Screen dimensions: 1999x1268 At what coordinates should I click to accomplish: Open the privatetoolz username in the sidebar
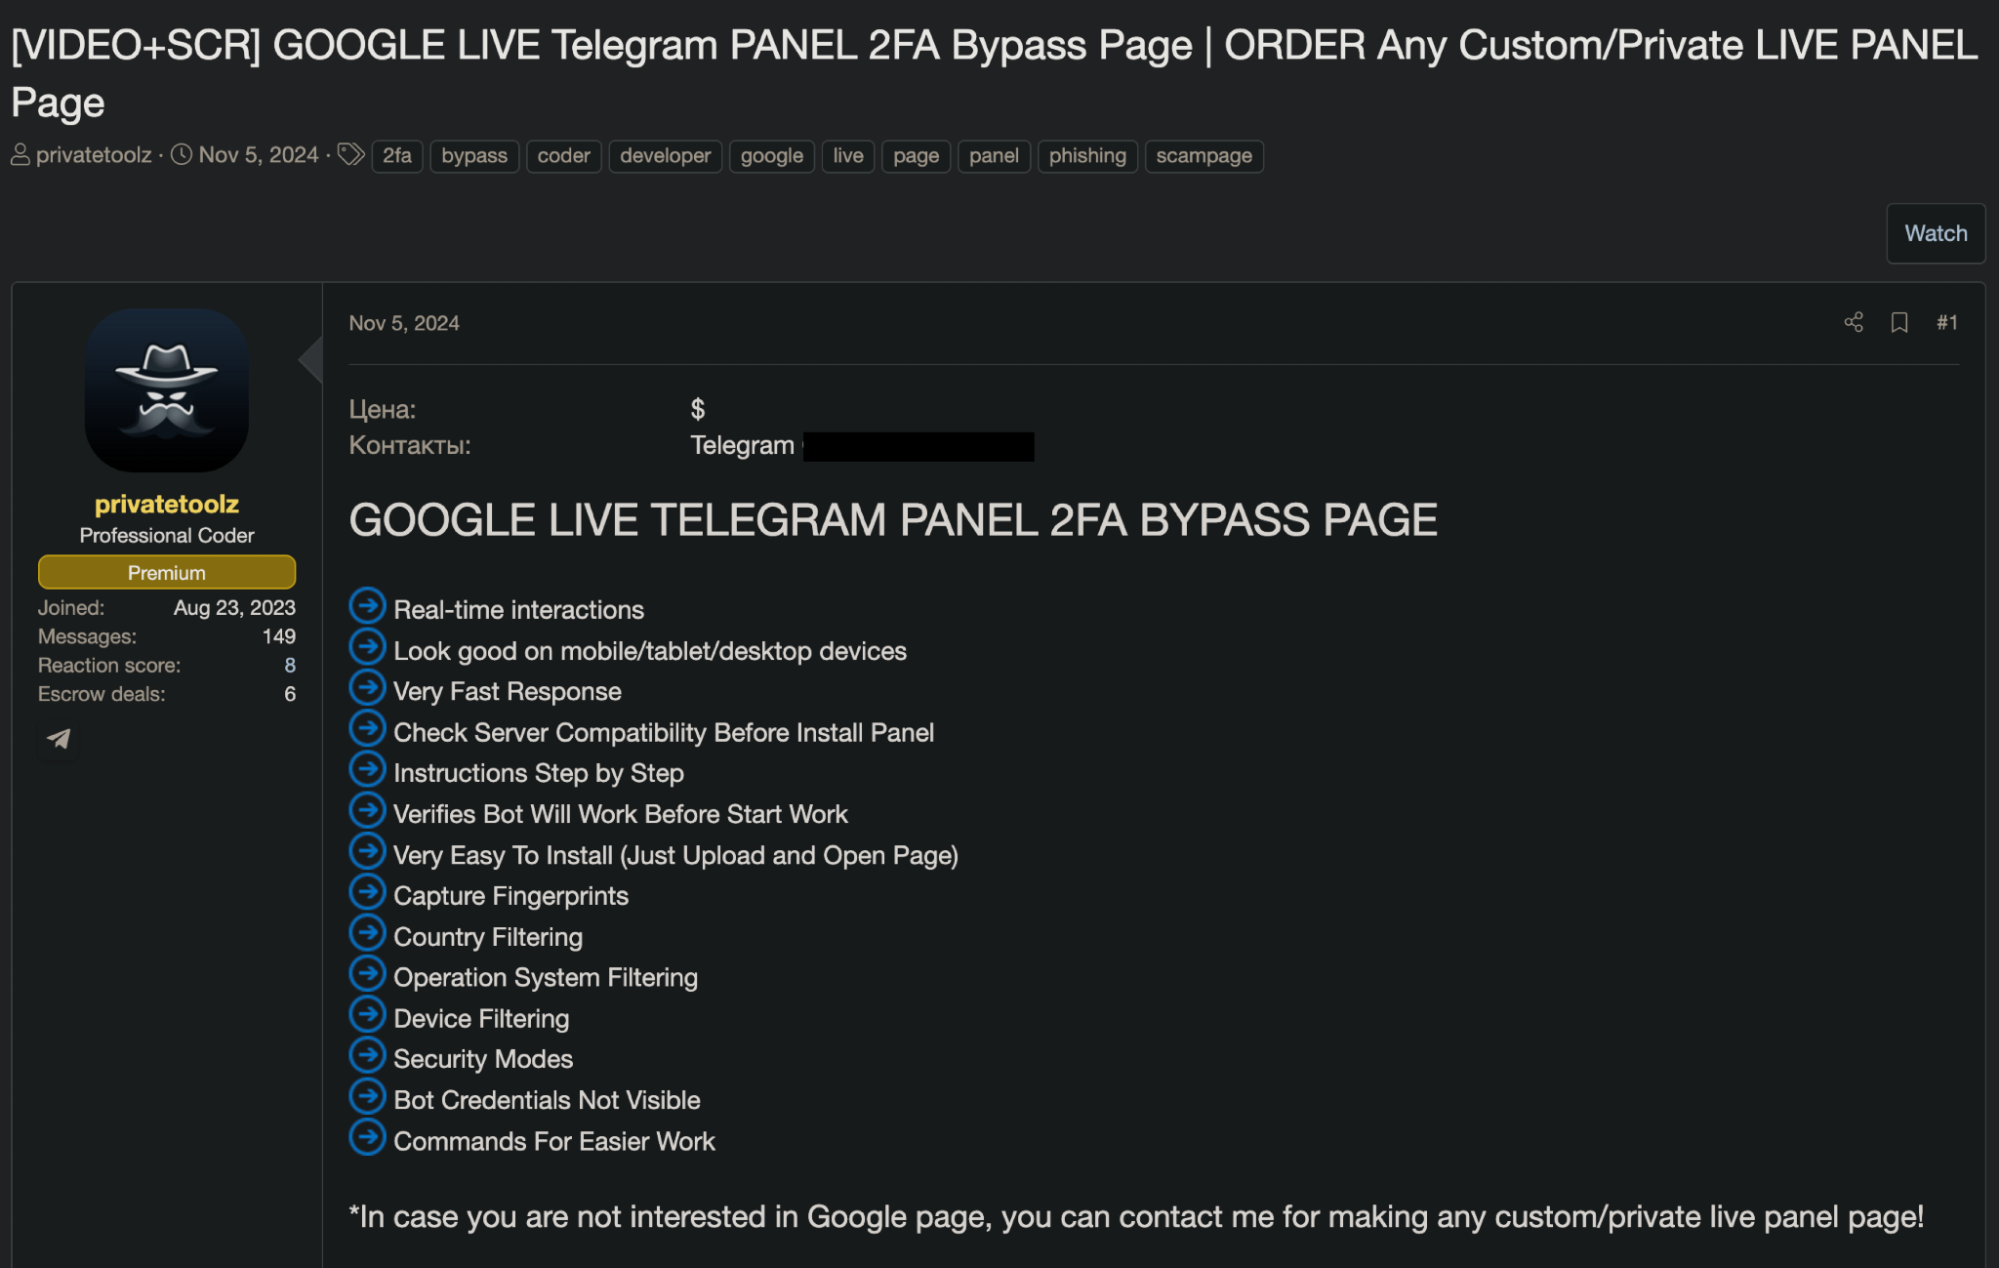tap(167, 504)
